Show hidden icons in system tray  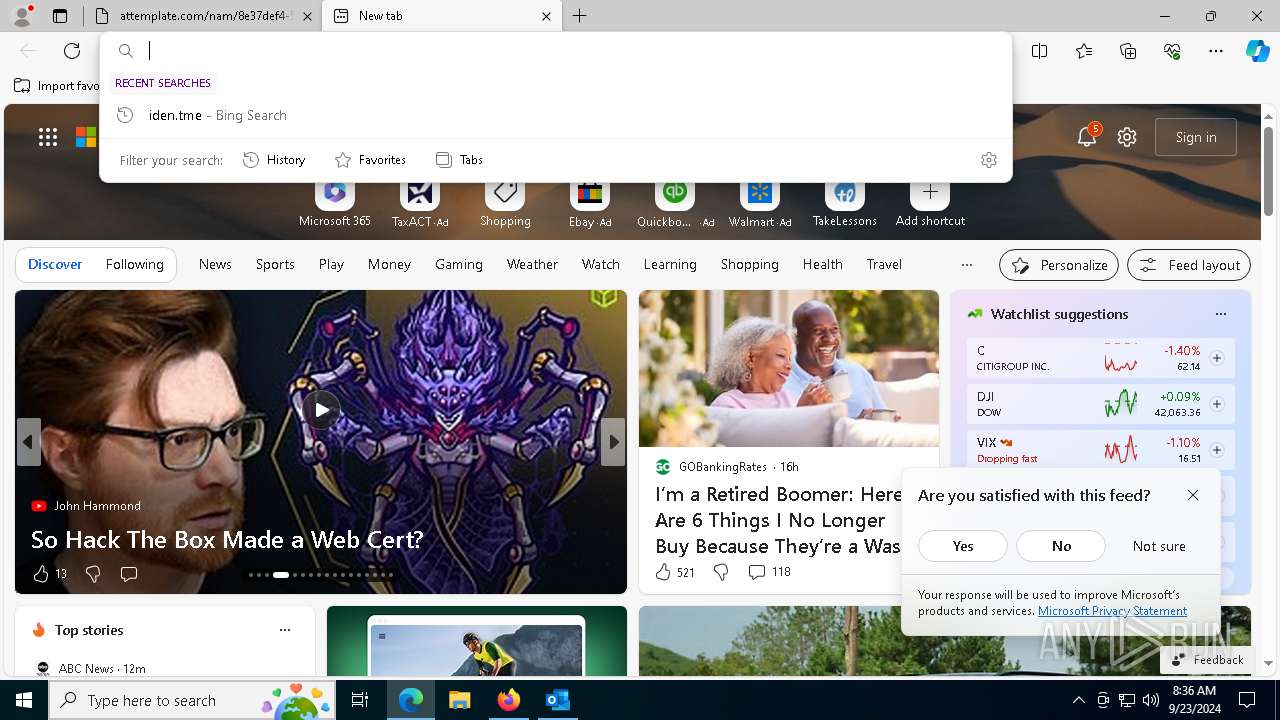coord(1078,700)
